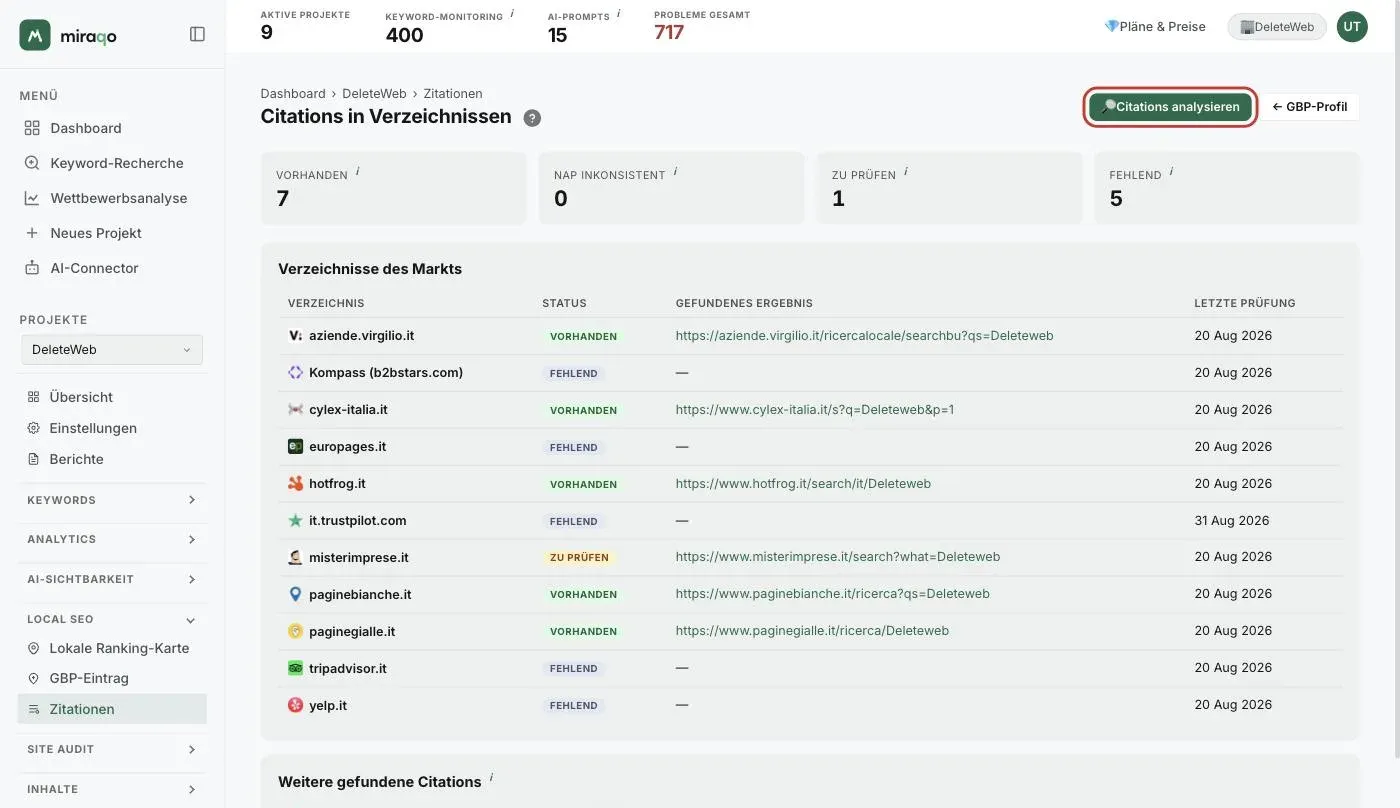The height and width of the screenshot is (808, 1400).
Task: Click the misterimprese.it favicon
Action: (295, 558)
